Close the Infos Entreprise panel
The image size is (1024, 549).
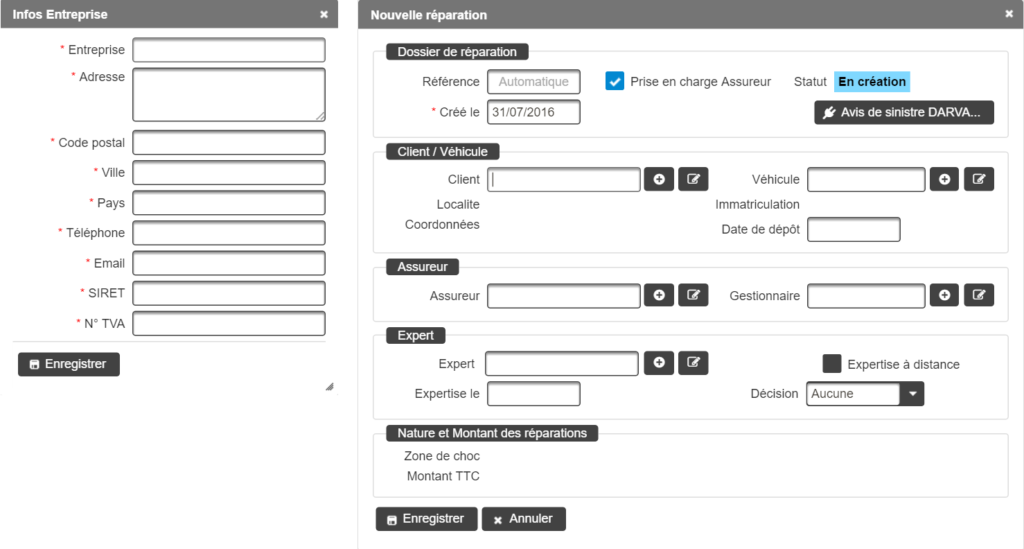(x=324, y=14)
